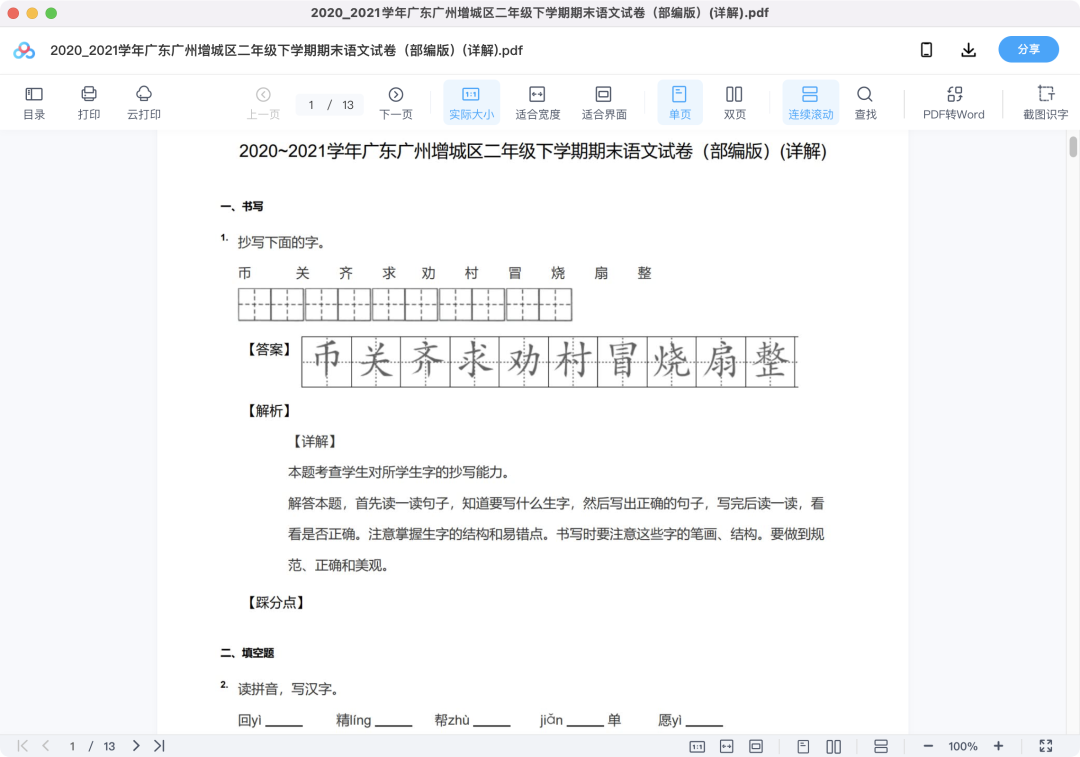Click the text 抄写下面的字。
This screenshot has height=757, width=1080.
coord(281,242)
